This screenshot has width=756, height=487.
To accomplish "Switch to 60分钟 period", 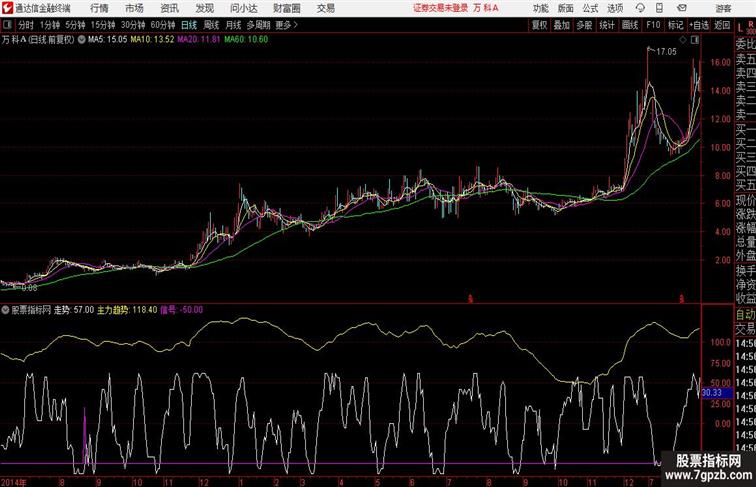I will click(163, 25).
